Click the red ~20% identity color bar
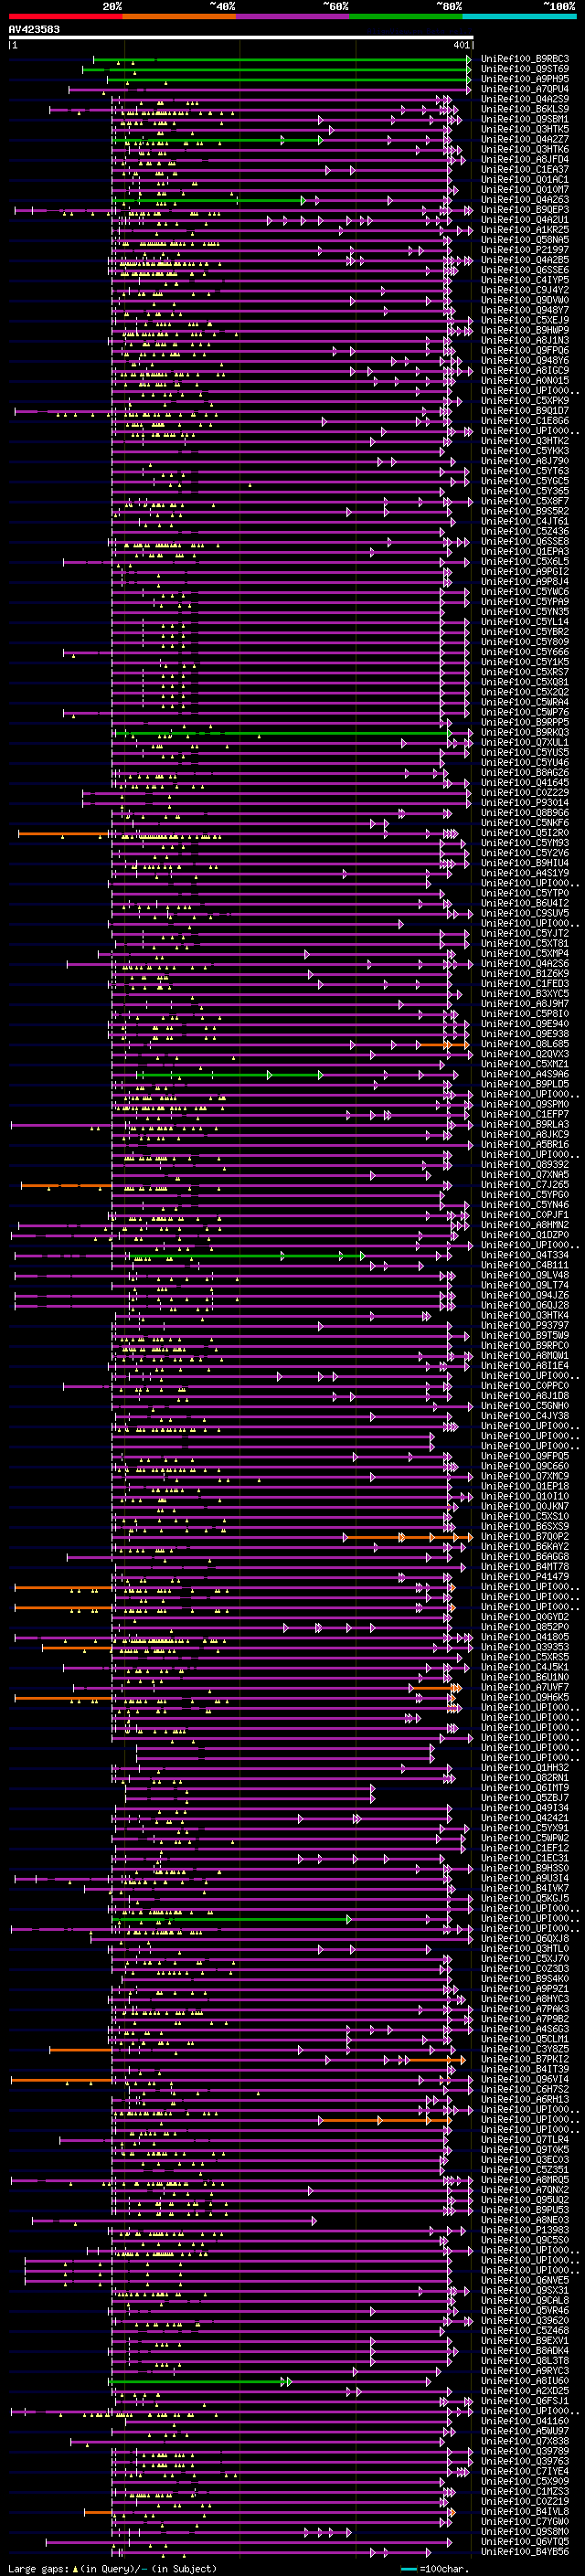This screenshot has width=585, height=2576. pos(65,16)
